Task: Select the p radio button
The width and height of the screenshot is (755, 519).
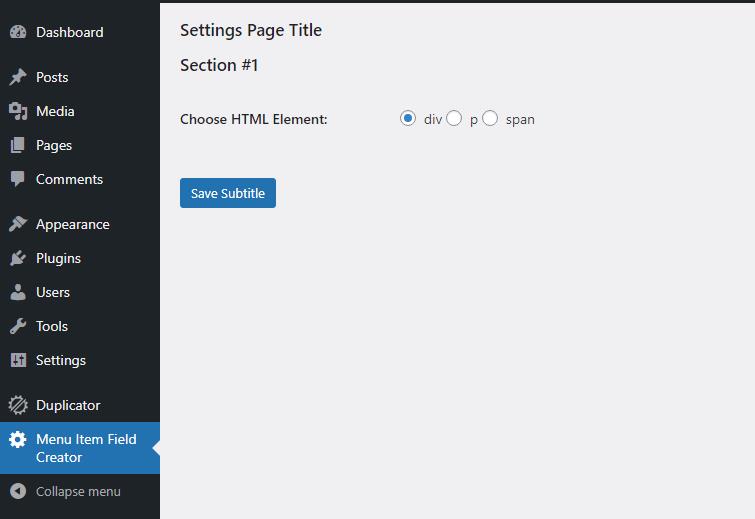Action: [x=454, y=118]
